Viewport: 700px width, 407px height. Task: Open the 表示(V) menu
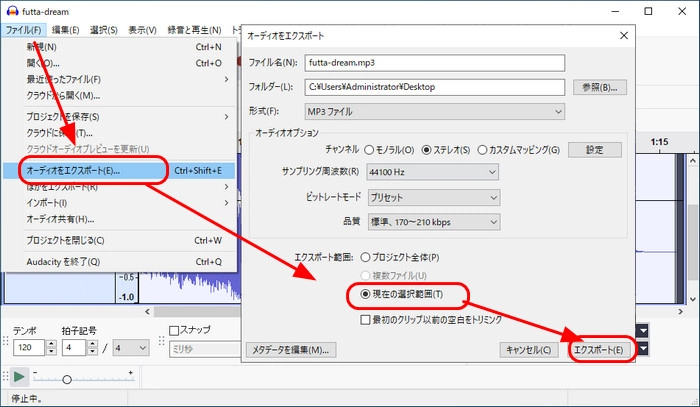142,30
